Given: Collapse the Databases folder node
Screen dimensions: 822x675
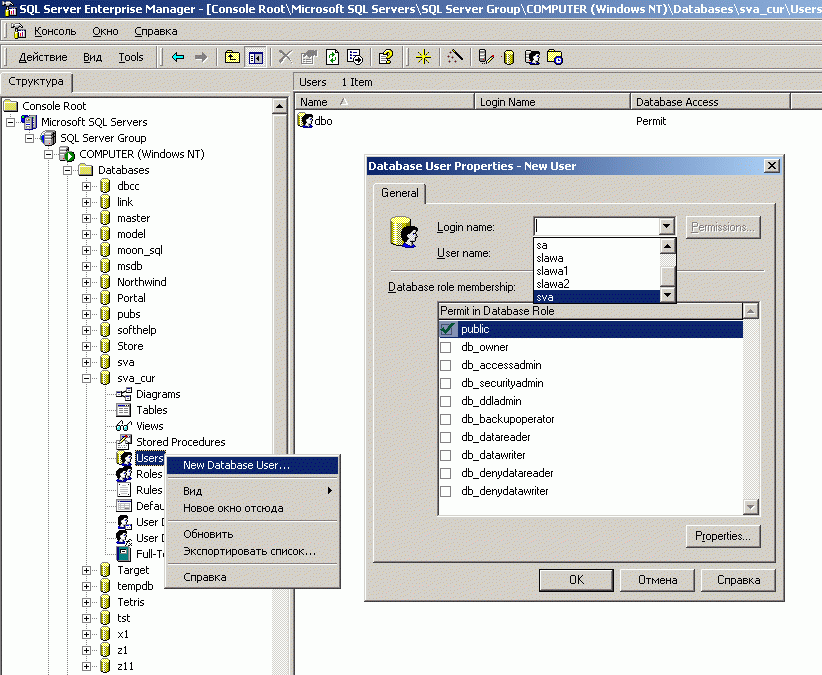Looking at the screenshot, I should [x=67, y=170].
